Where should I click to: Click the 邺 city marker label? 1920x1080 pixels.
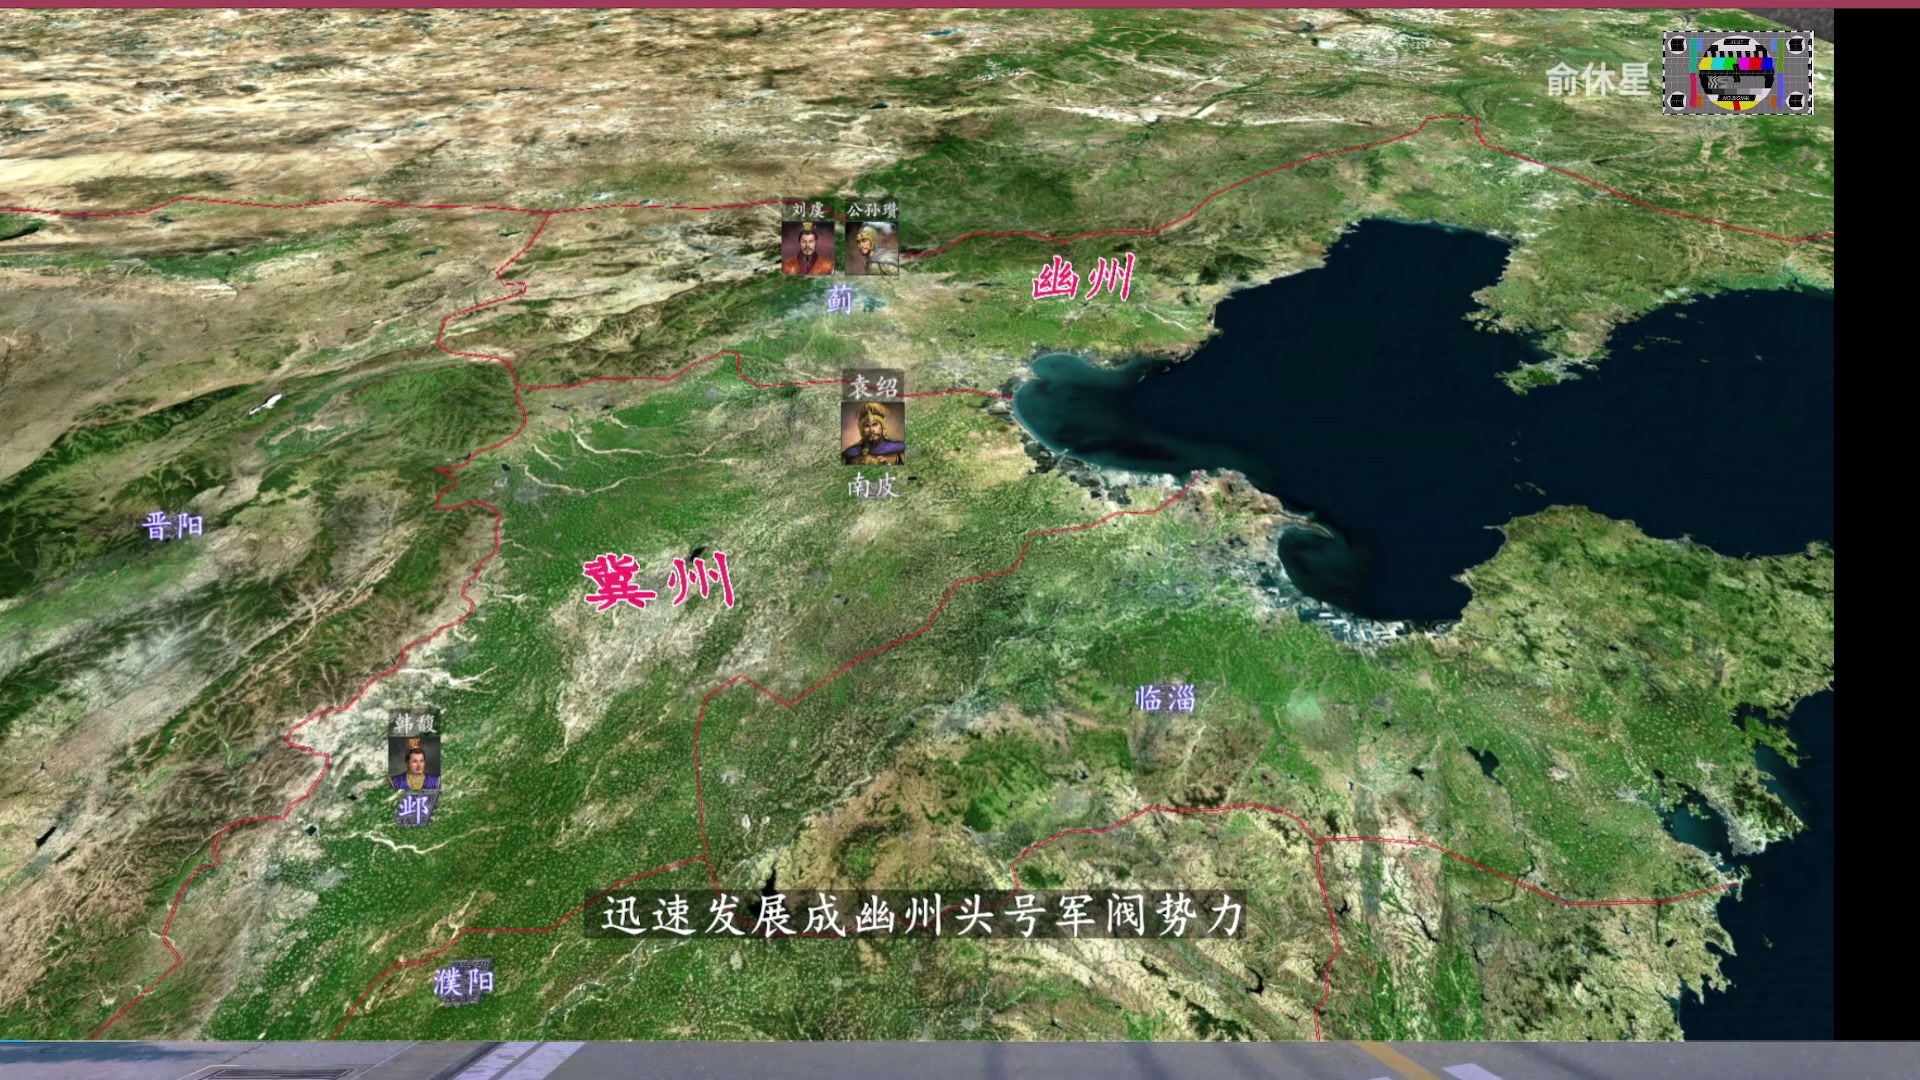(412, 809)
